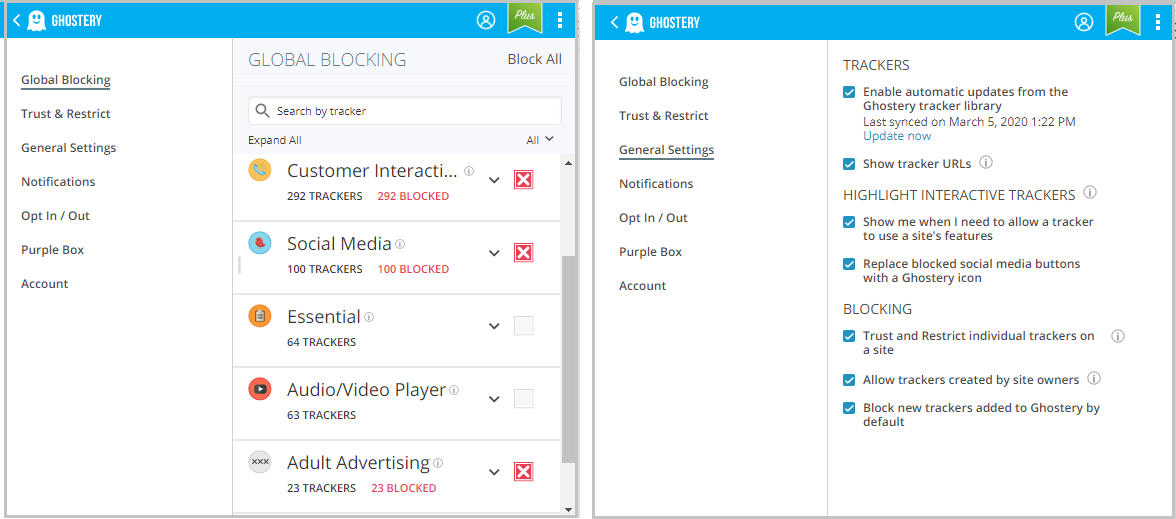
Task: Click Ghostery ghost logo in right panel header
Action: pos(633,22)
